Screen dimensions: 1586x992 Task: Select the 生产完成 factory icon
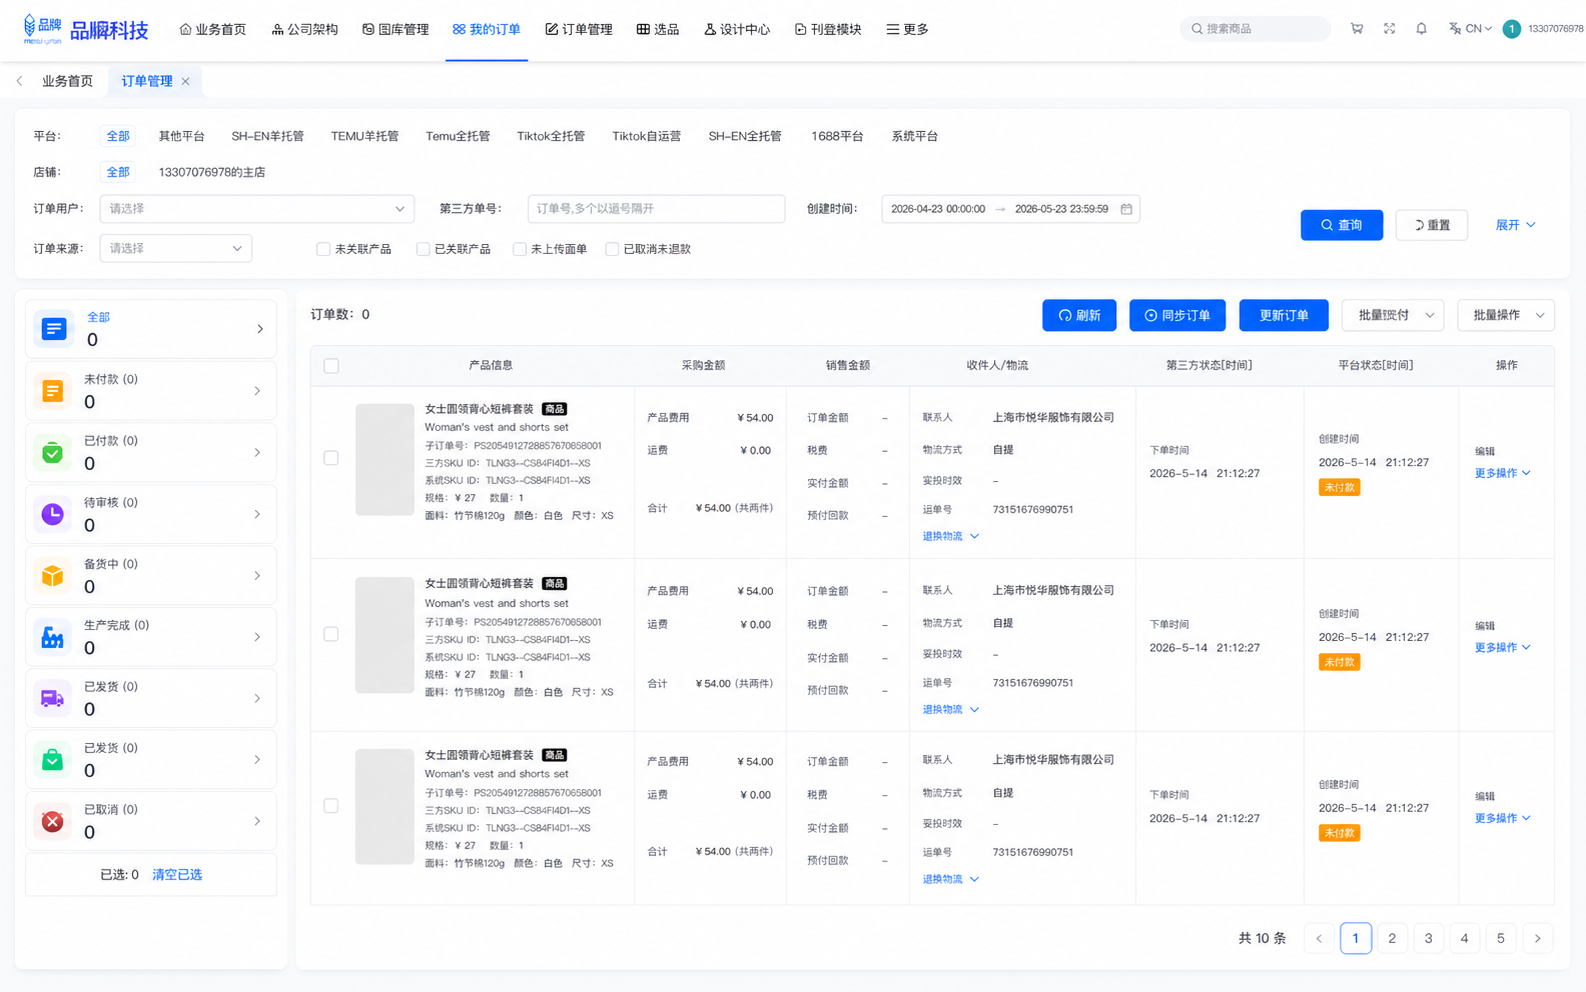(x=53, y=637)
